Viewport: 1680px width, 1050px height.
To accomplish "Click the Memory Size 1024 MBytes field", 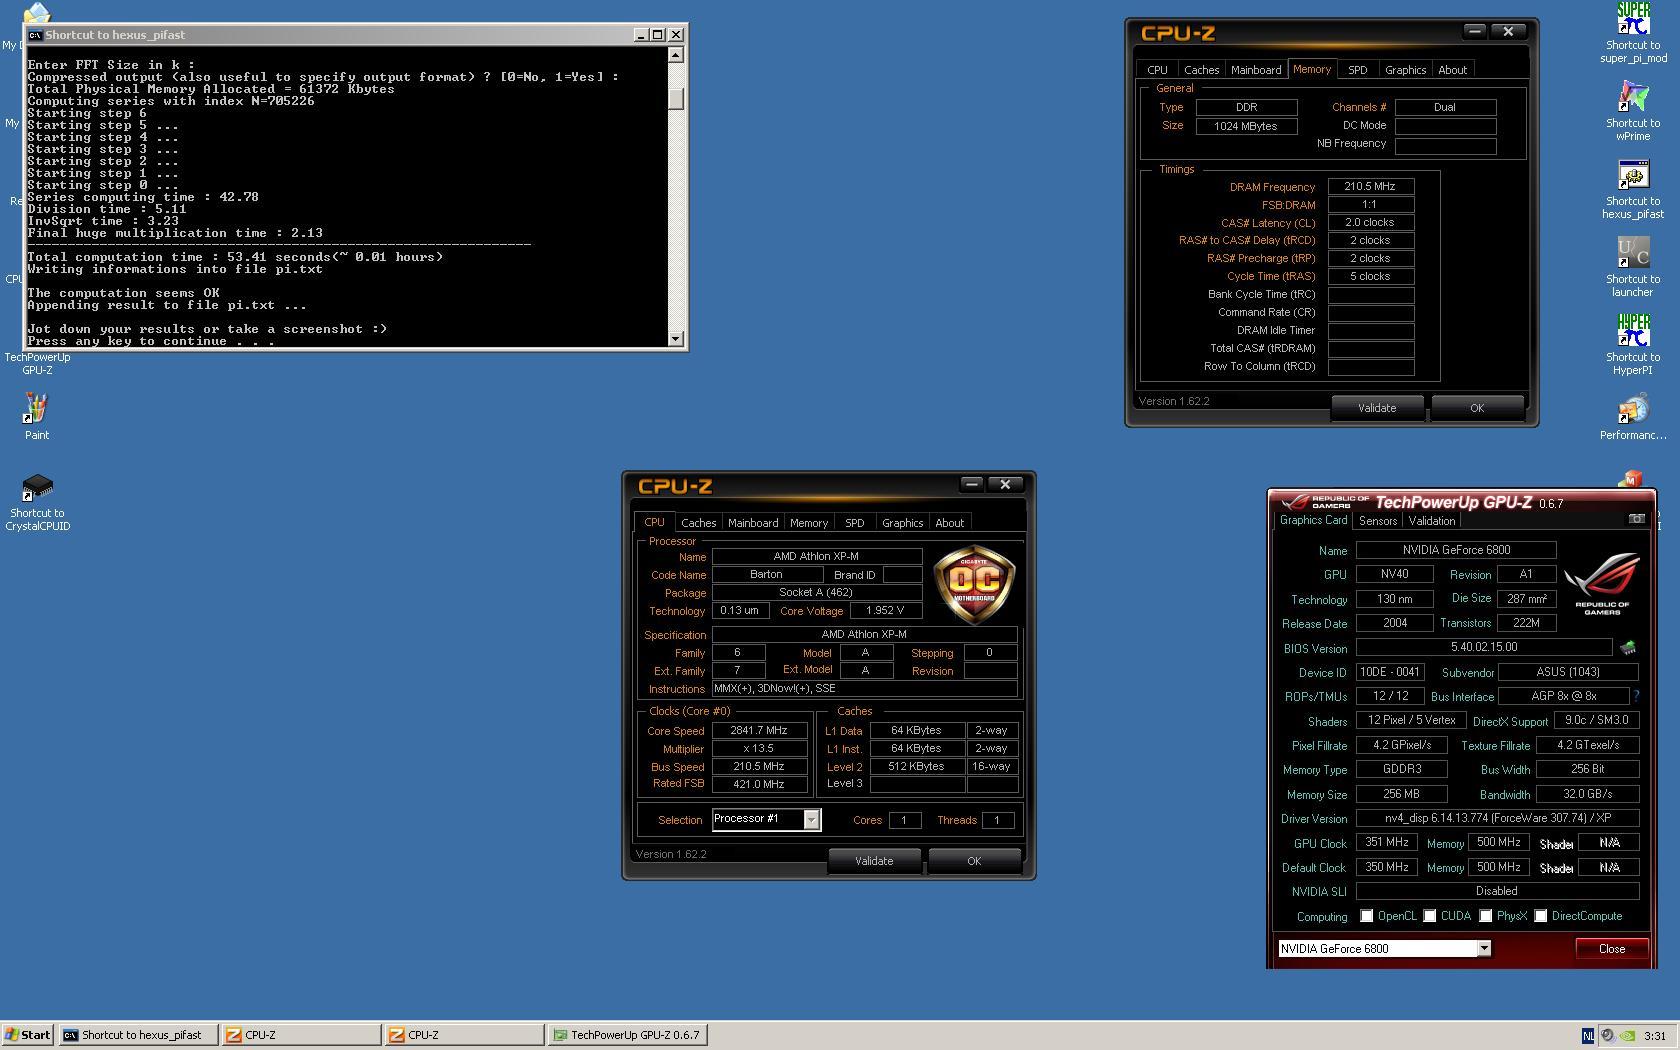I will (1246, 126).
